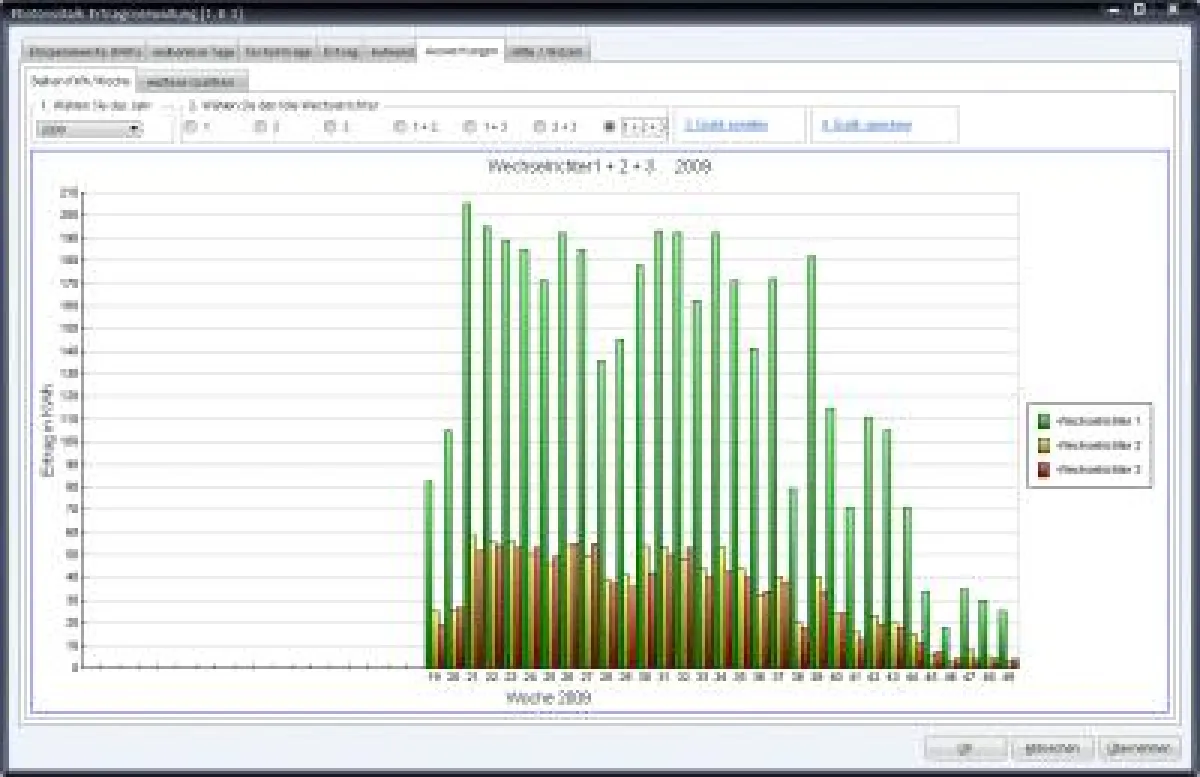Open the second chart sub-tab
The height and width of the screenshot is (777, 1200).
(x=192, y=82)
